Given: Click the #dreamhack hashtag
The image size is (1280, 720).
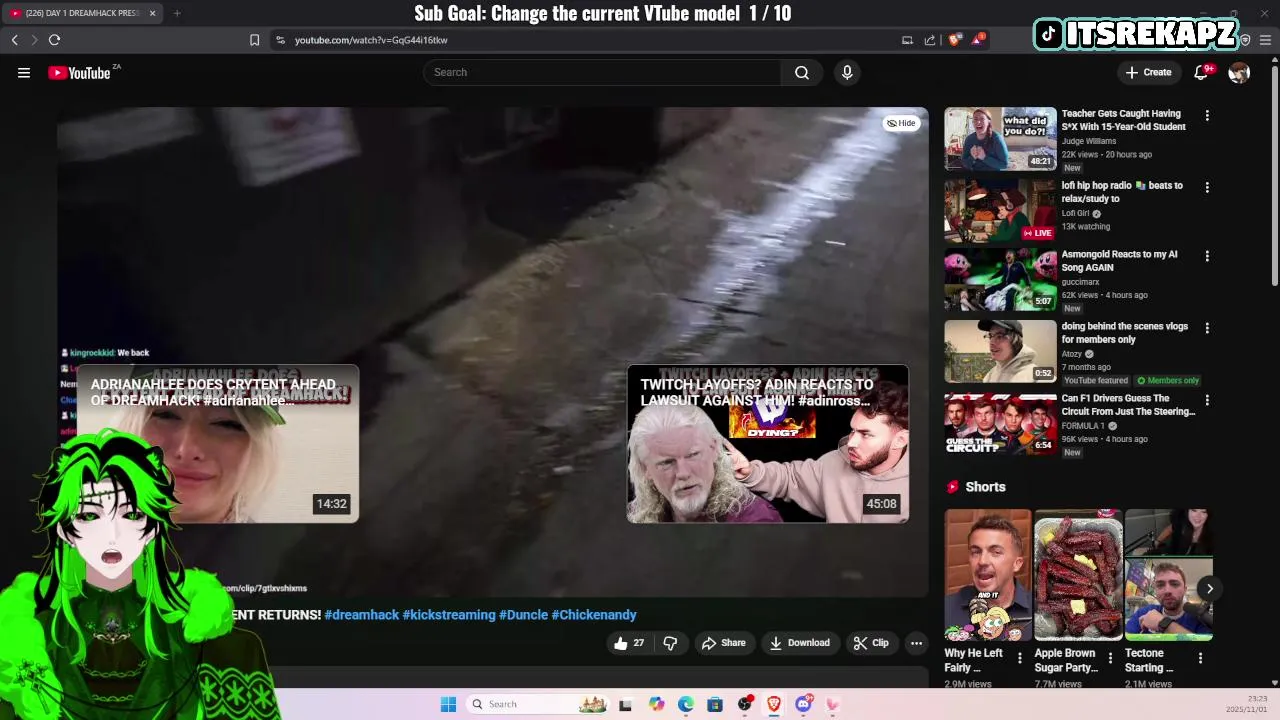Looking at the screenshot, I should [361, 615].
